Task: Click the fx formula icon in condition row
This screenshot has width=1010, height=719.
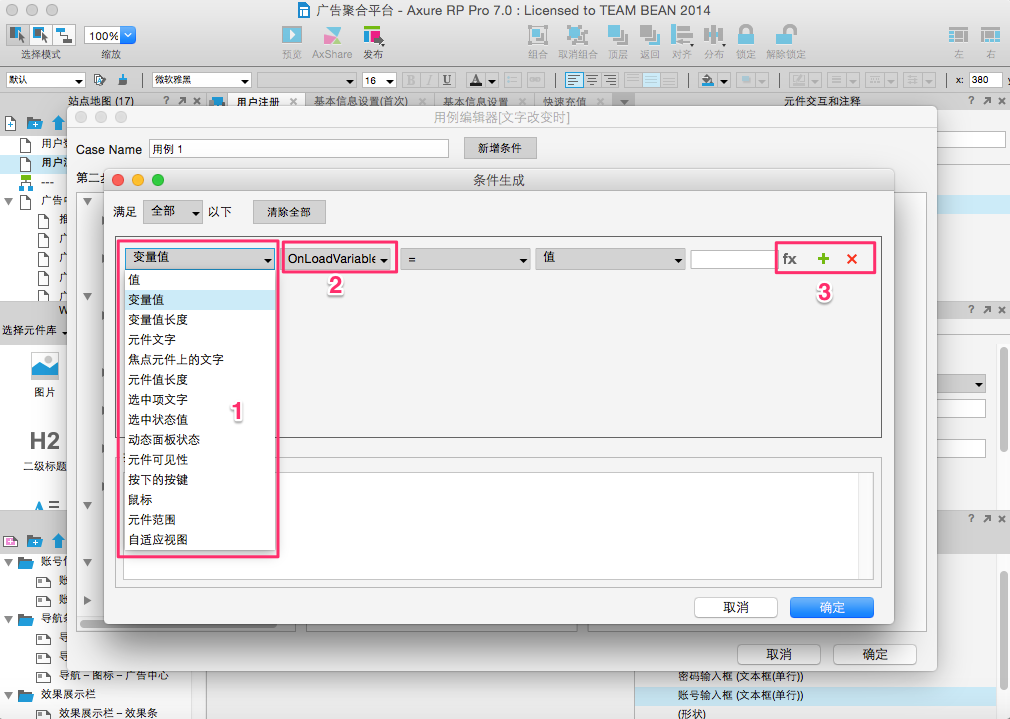Action: 789,259
